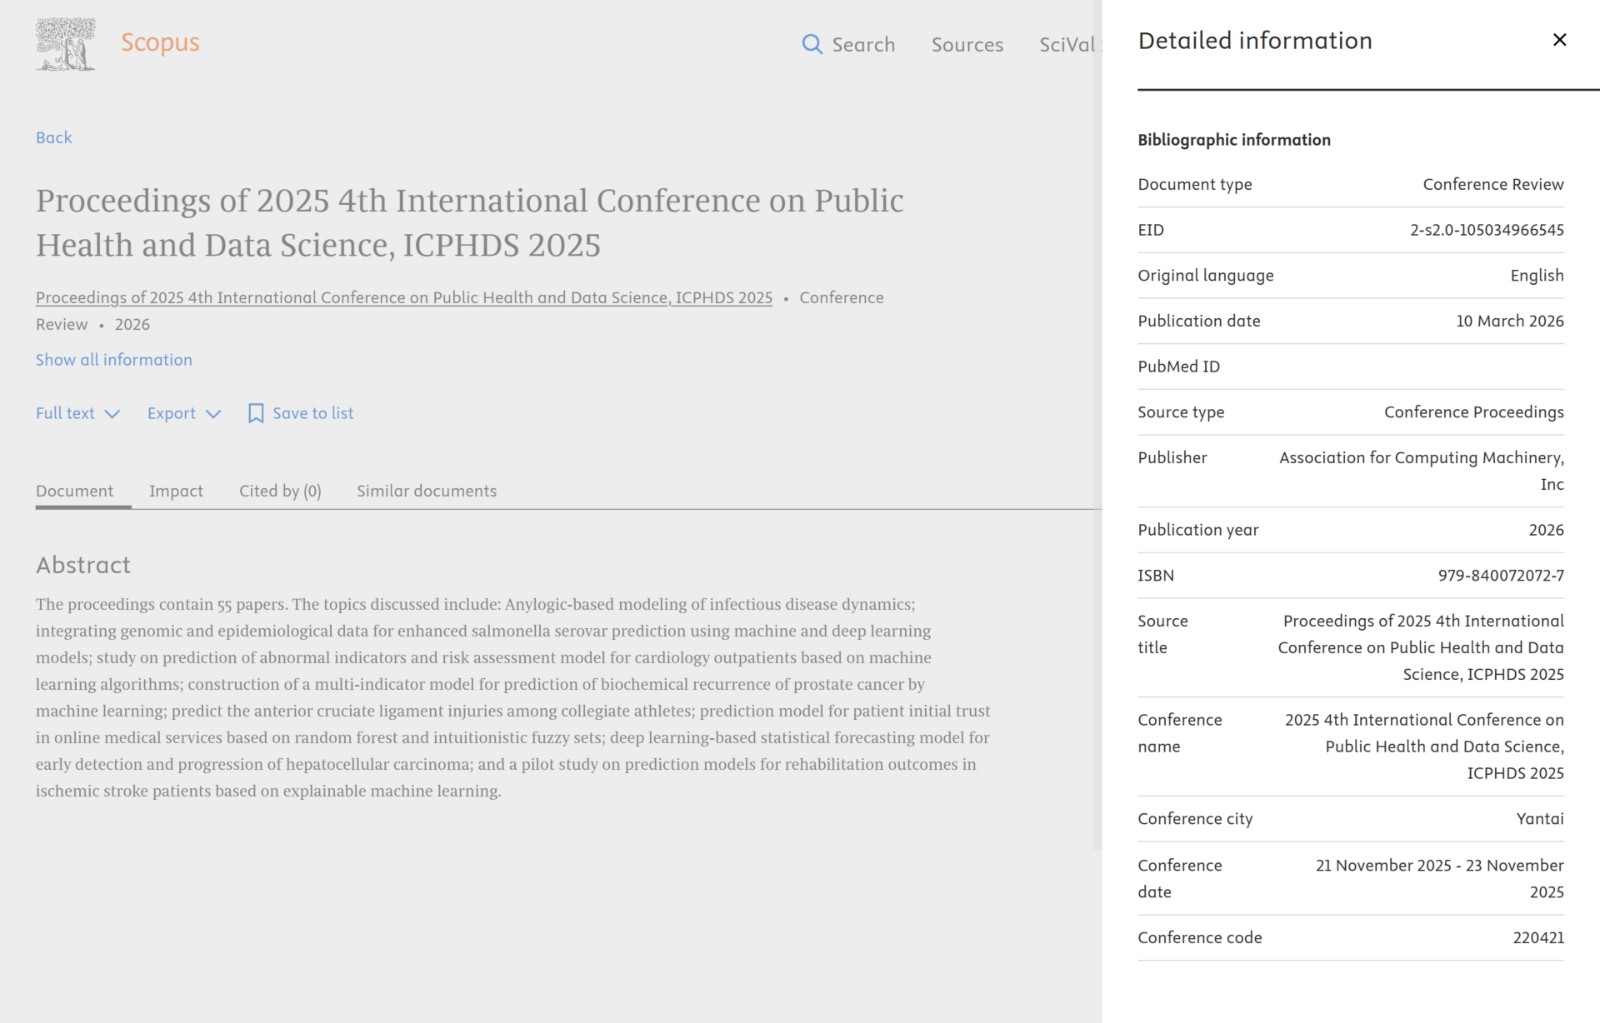Open the SciVal menu item

pyautogui.click(x=1067, y=45)
